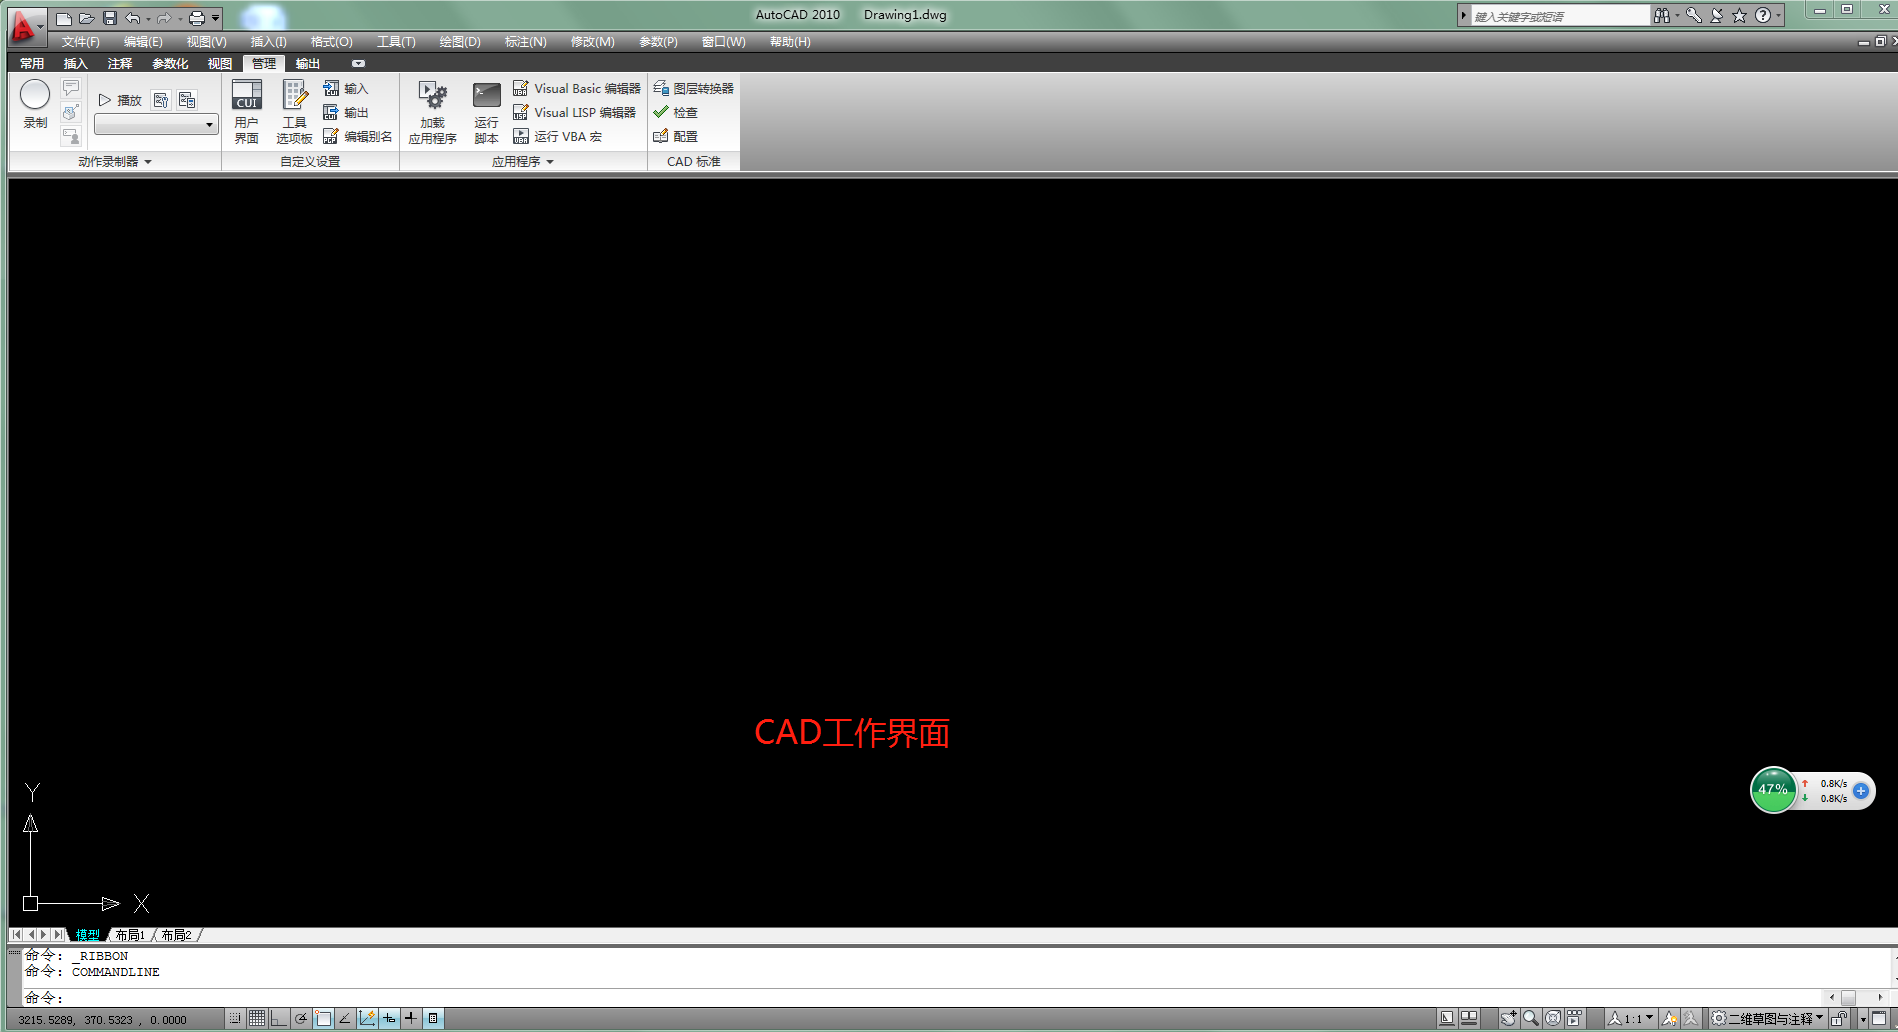This screenshot has height=1032, width=1898.
Task: Expand the 动作录制器 panel
Action: [115, 161]
